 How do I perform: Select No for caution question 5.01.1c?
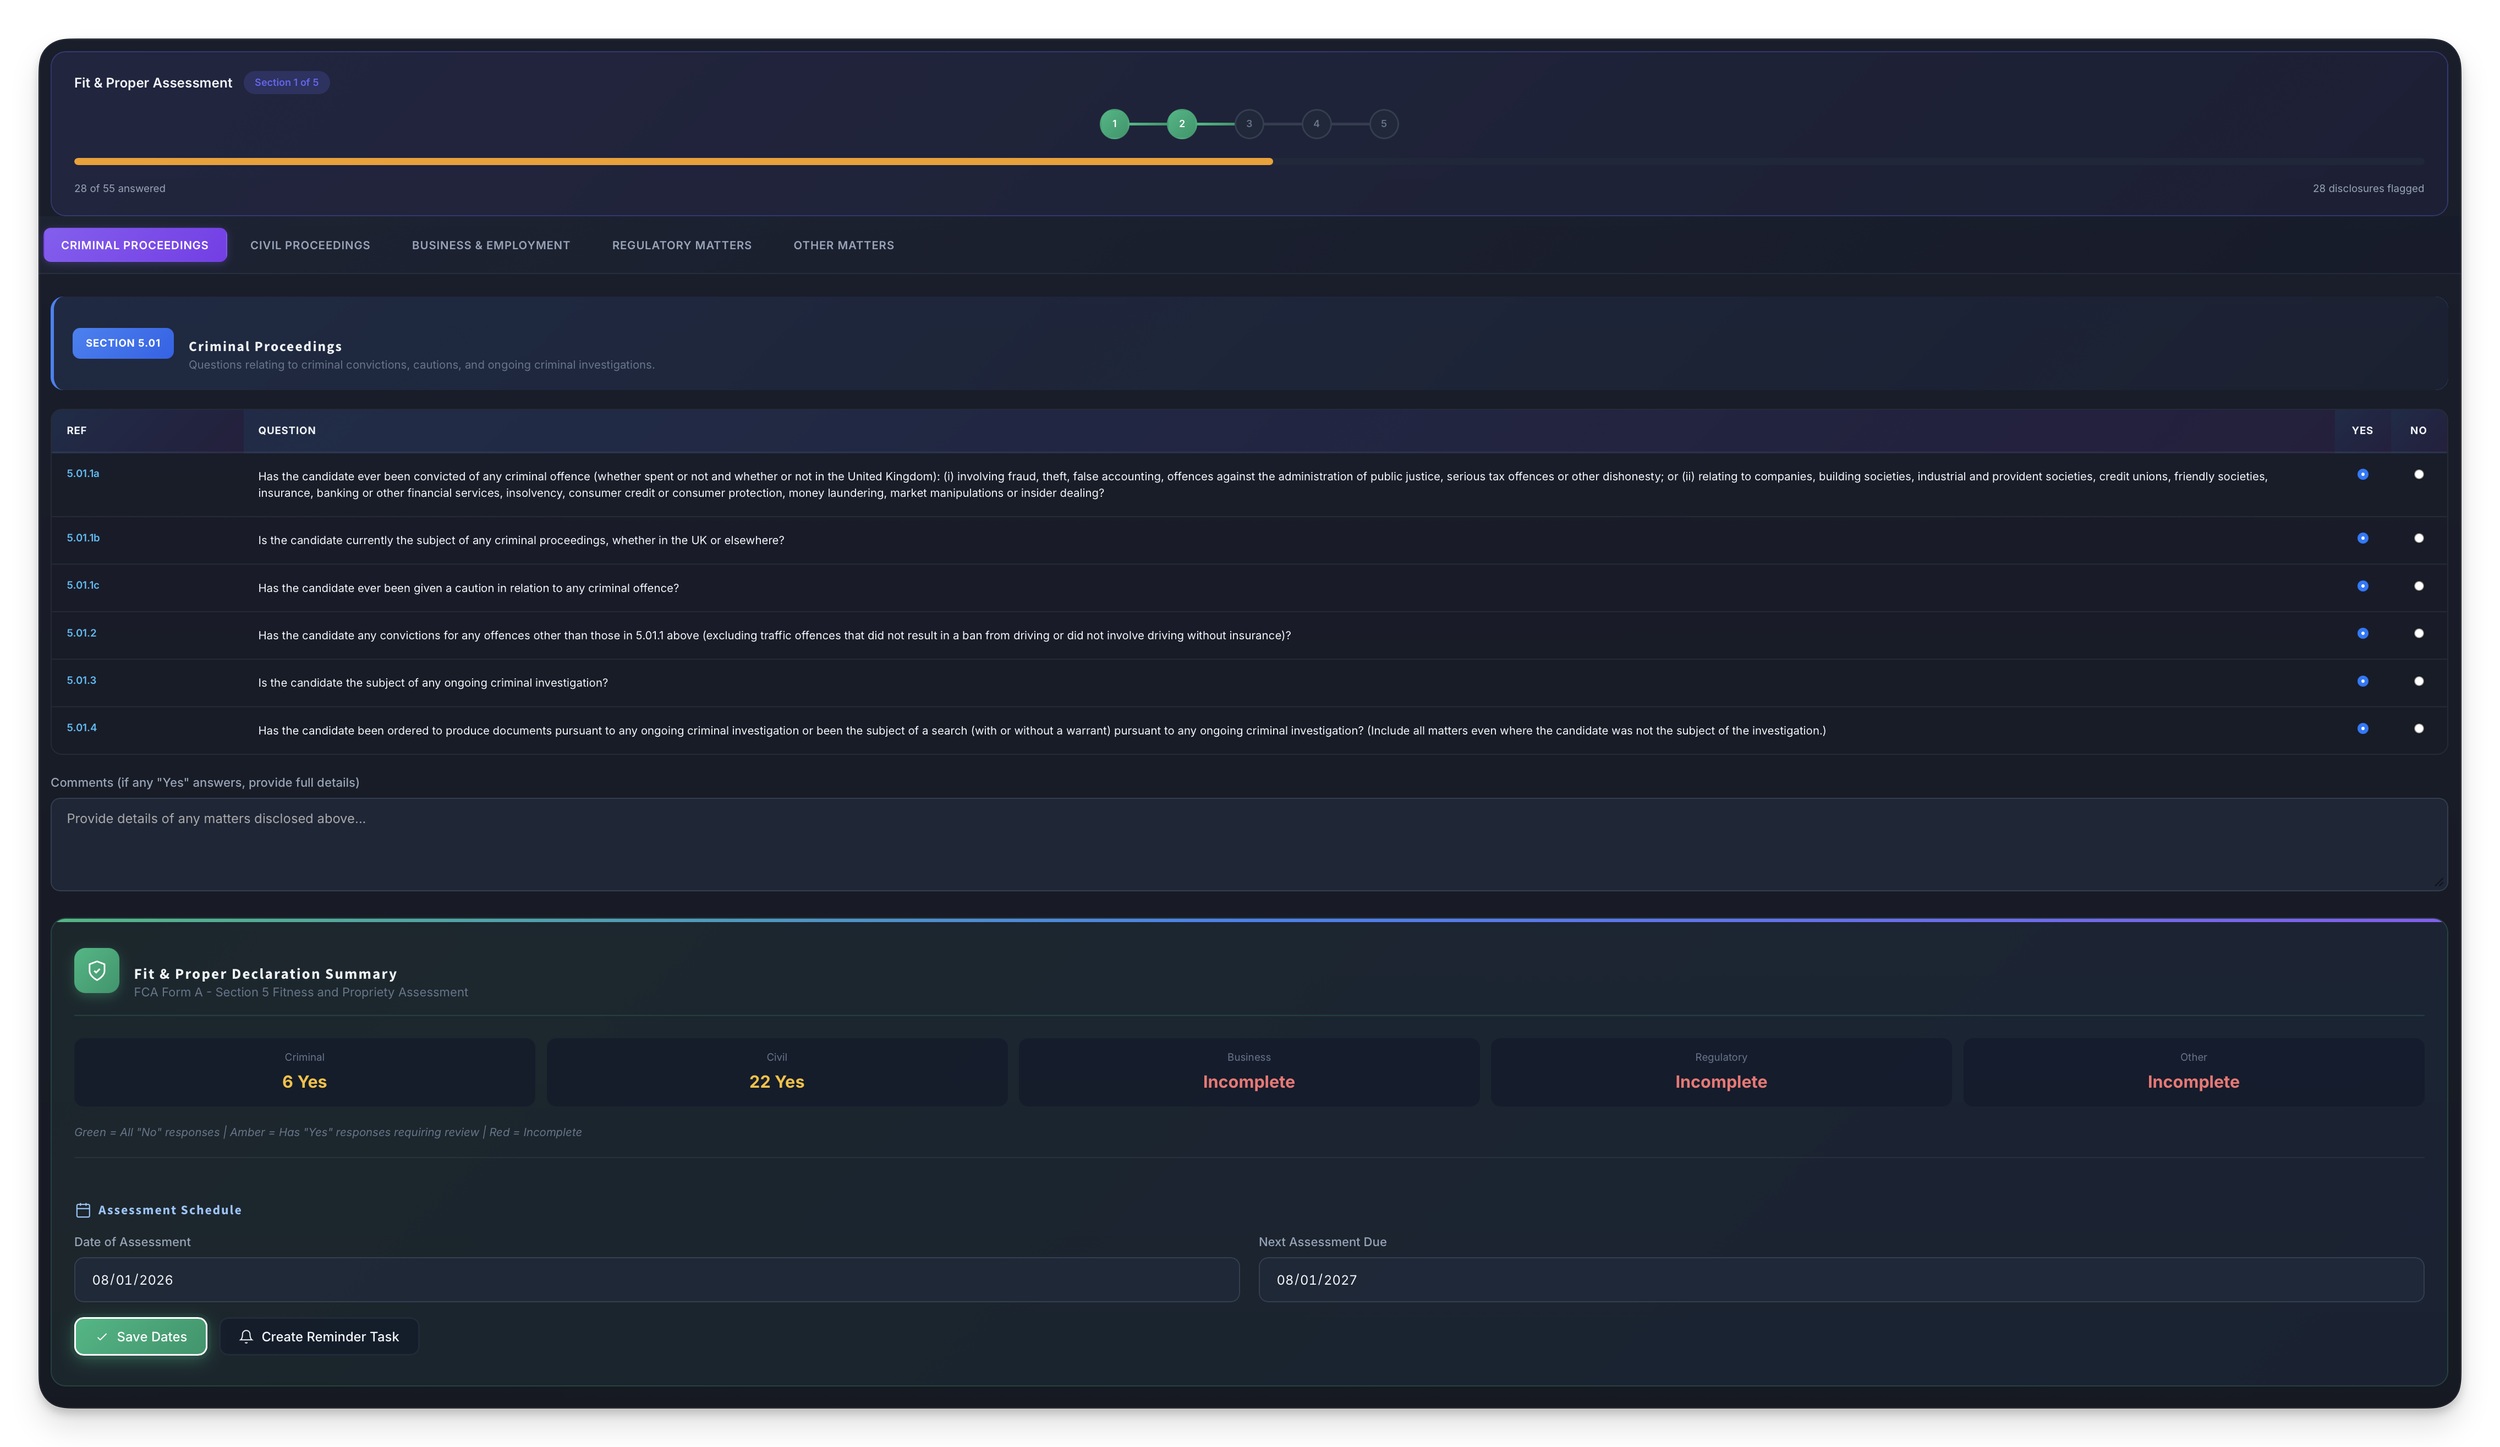2418,586
